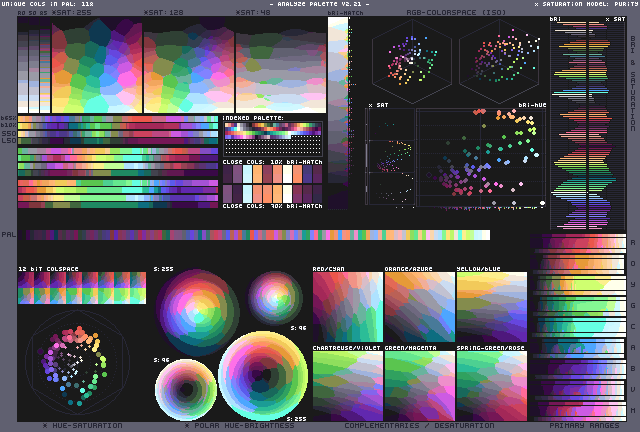
Task: Click the long PAL color strip
Action: (x=258, y=235)
